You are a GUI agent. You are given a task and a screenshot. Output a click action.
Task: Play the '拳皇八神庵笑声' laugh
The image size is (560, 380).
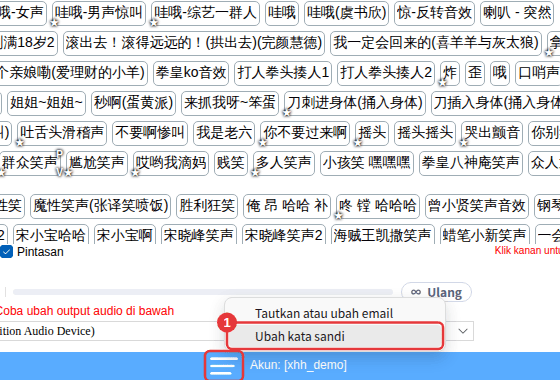471,163
